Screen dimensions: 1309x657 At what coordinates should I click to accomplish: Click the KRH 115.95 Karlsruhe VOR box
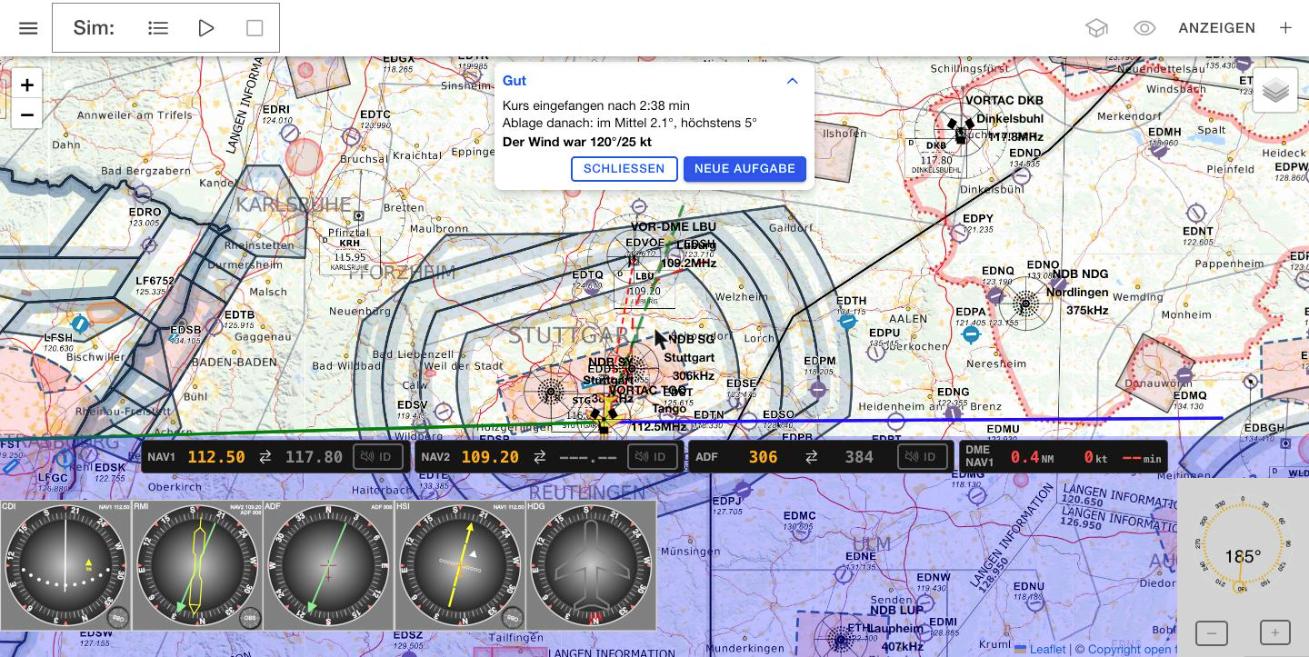pyautogui.click(x=350, y=254)
